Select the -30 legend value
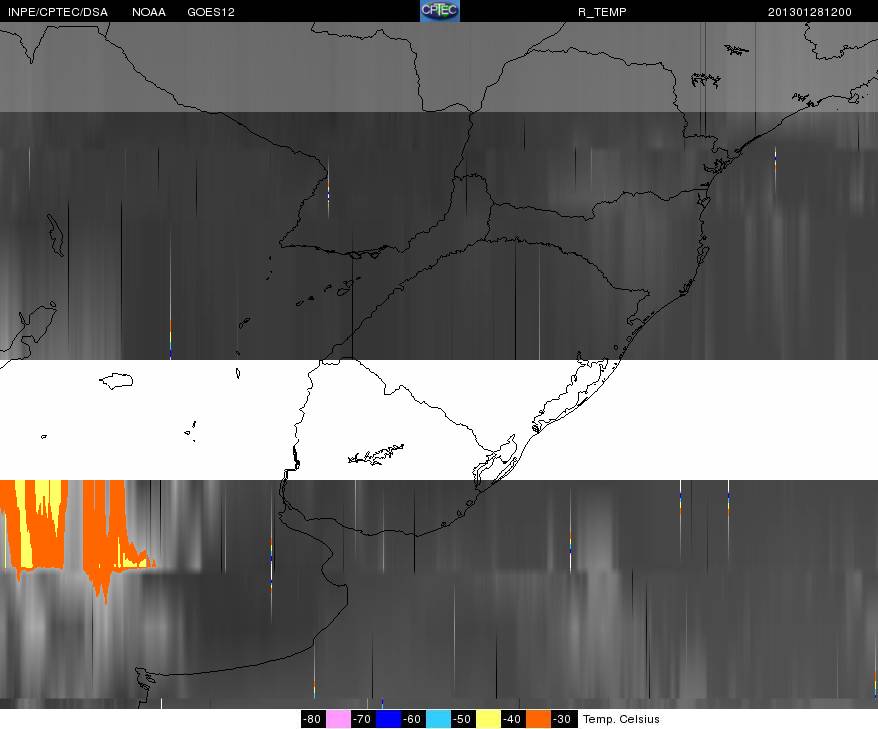 tap(563, 719)
